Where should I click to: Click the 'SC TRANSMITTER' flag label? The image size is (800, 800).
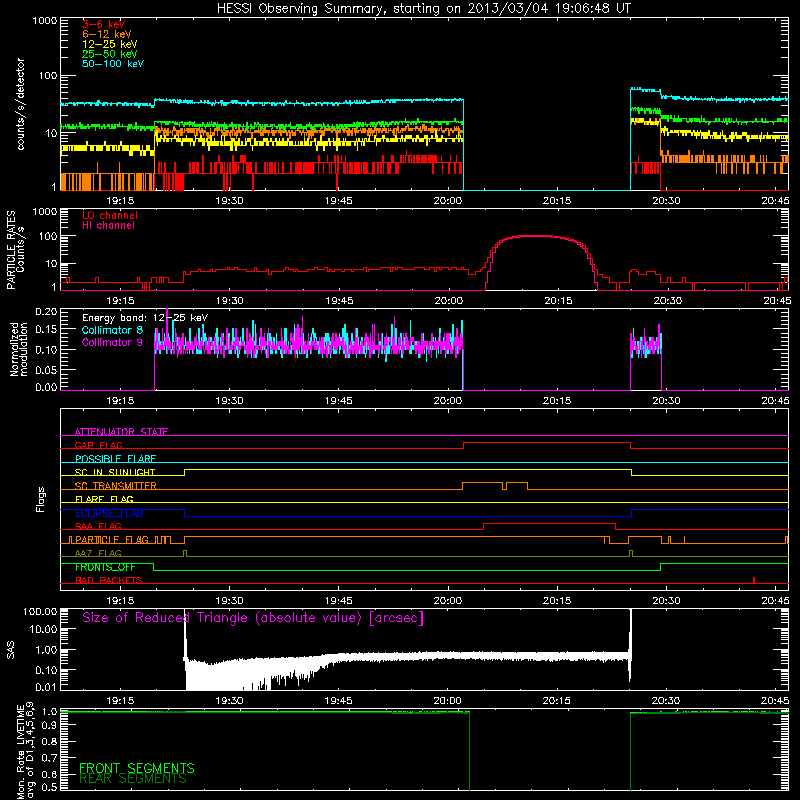pos(116,485)
